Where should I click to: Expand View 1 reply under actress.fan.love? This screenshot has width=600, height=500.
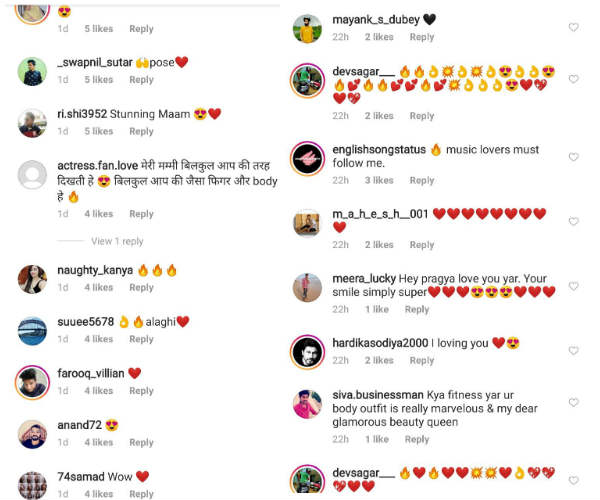click(x=117, y=241)
